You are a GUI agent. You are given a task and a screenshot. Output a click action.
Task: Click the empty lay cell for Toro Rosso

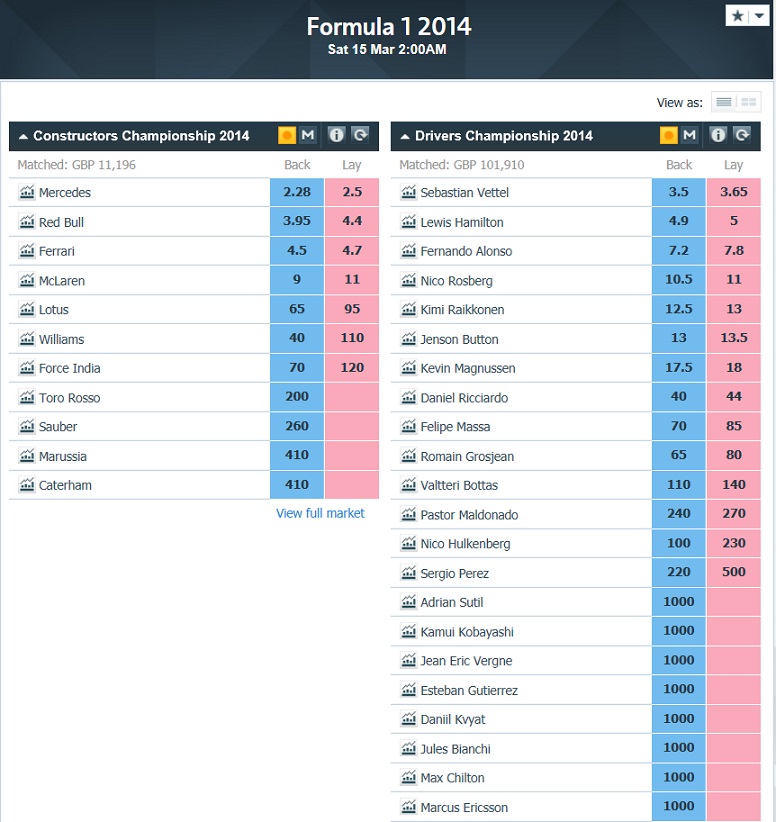[x=352, y=397]
